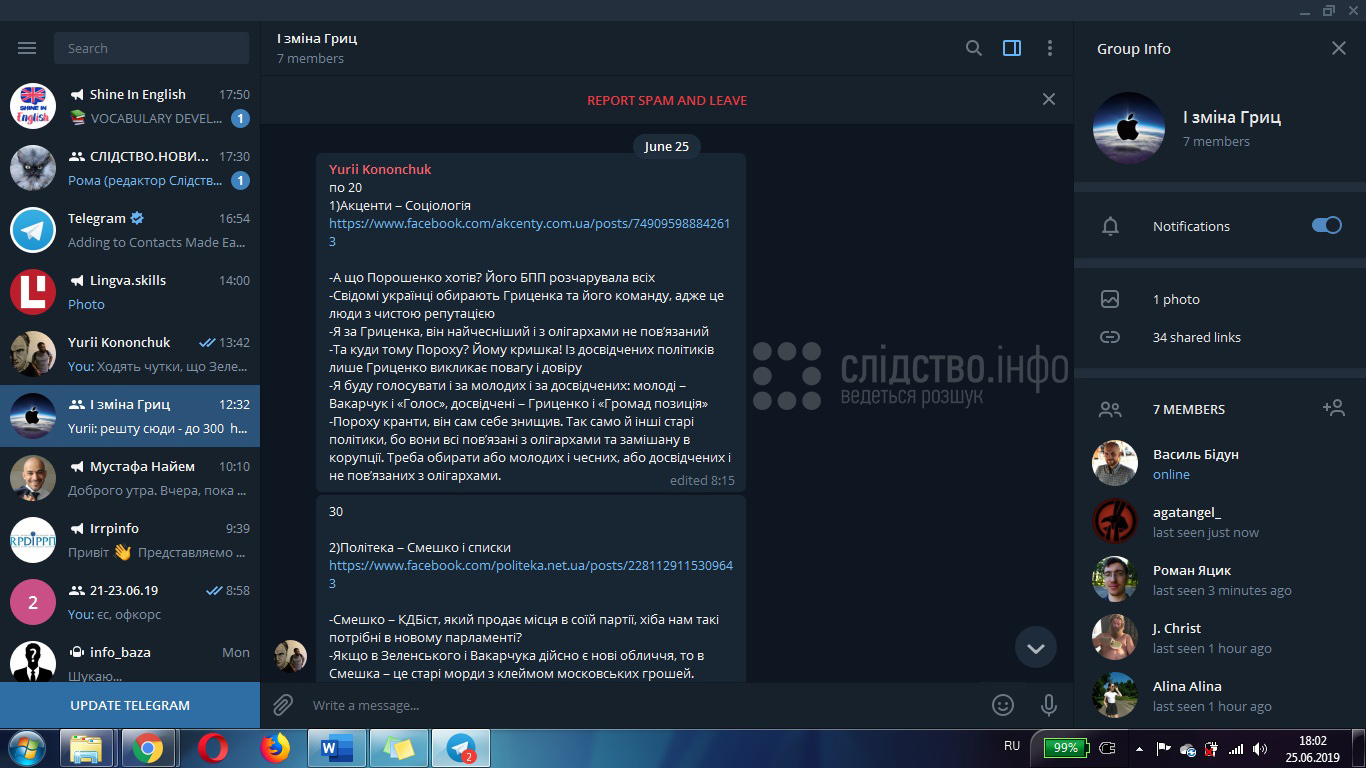
Task: Open the taskbar clock showing 18:02
Action: pyautogui.click(x=1312, y=748)
